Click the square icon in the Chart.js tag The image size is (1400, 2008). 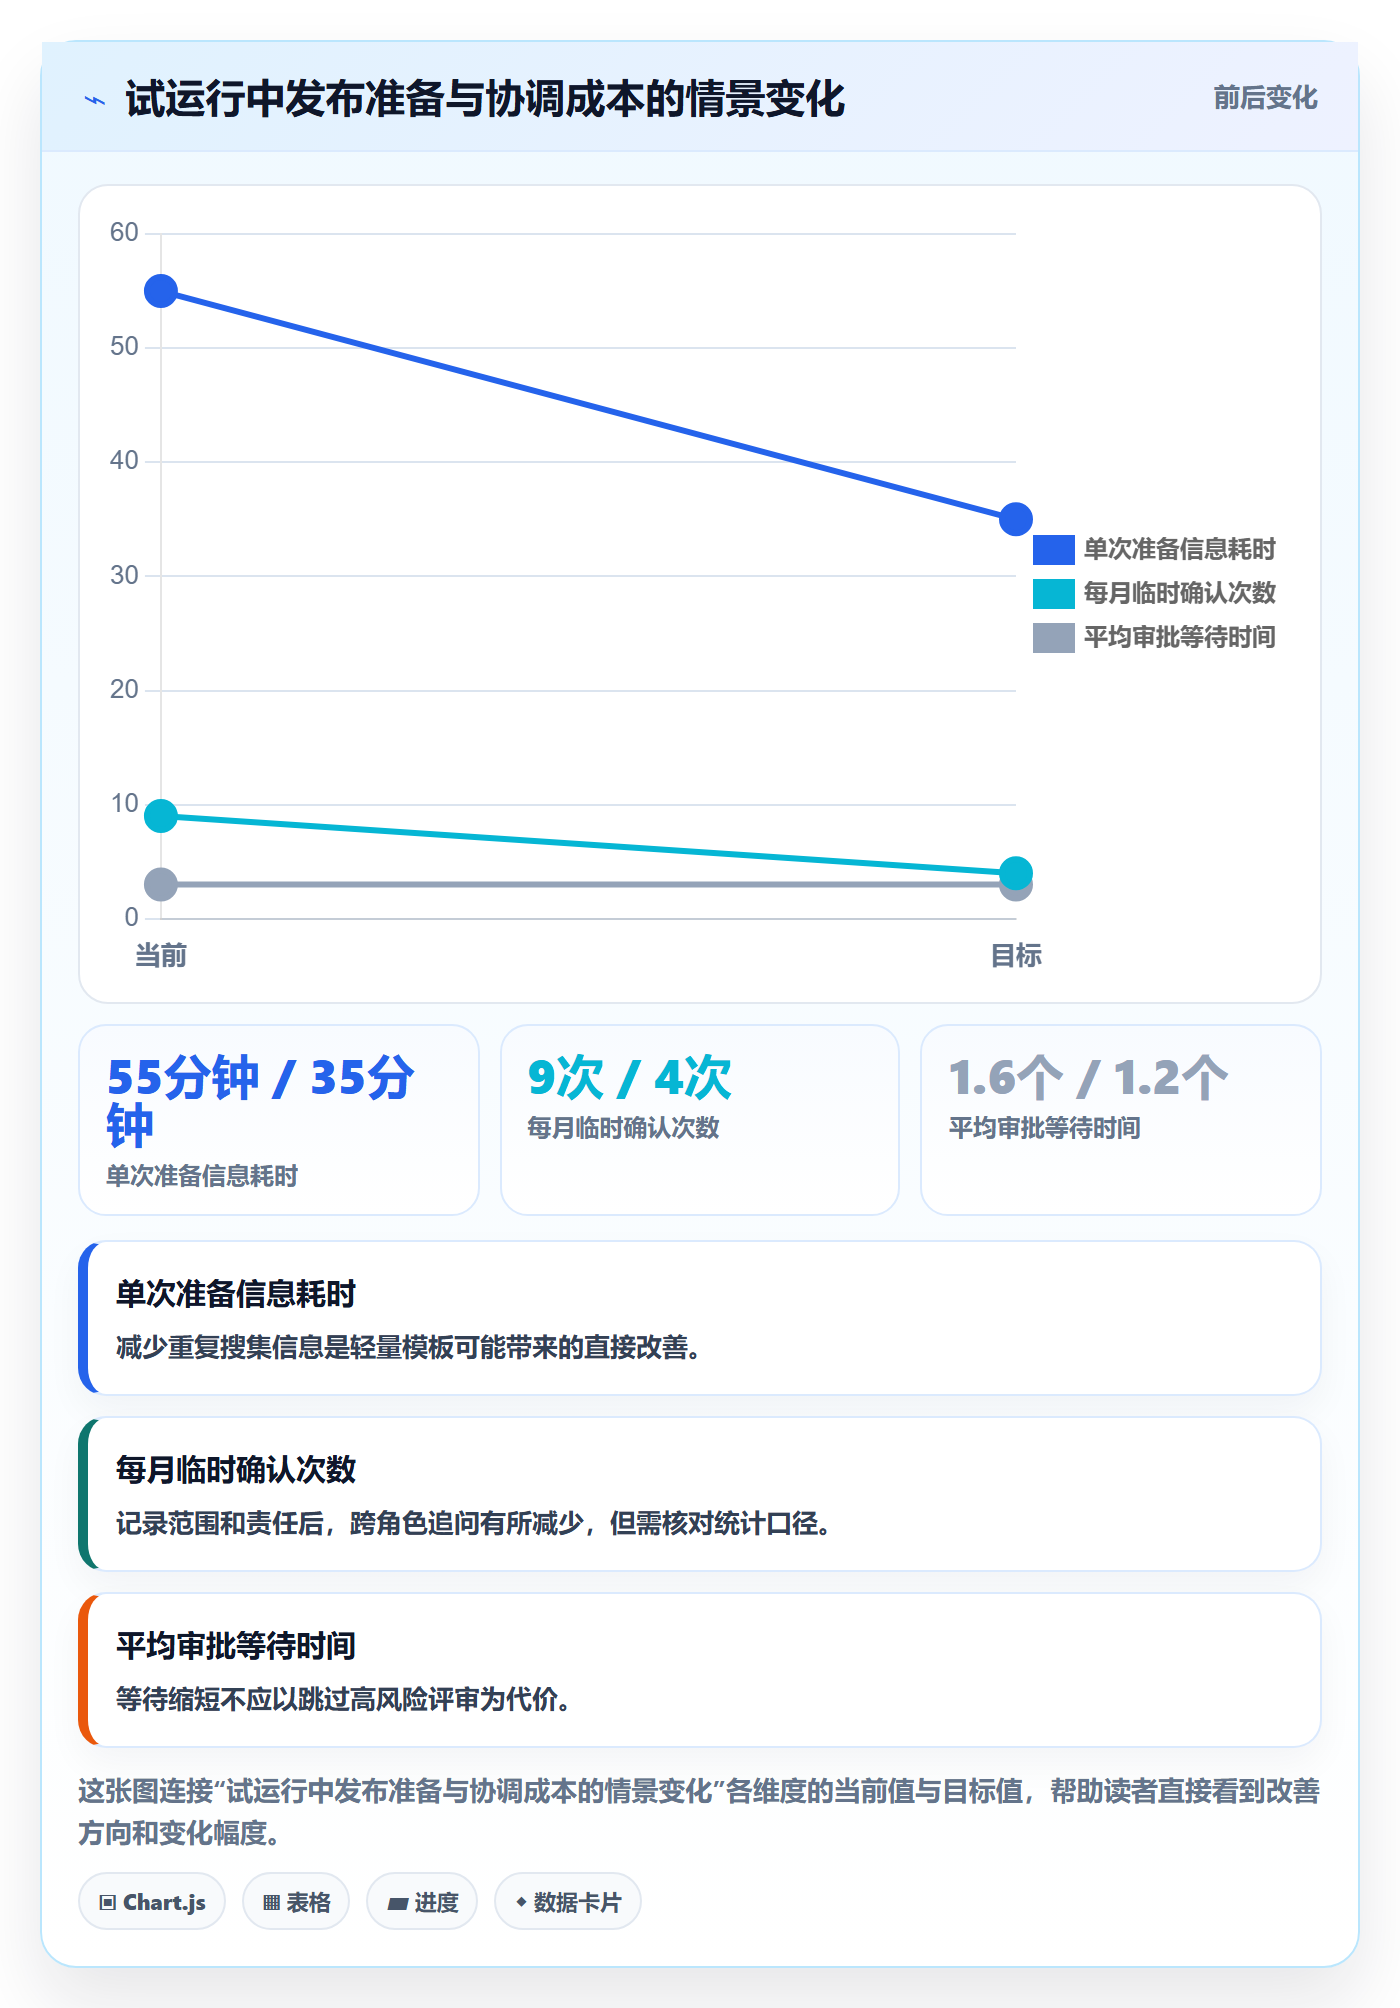pyautogui.click(x=107, y=1903)
